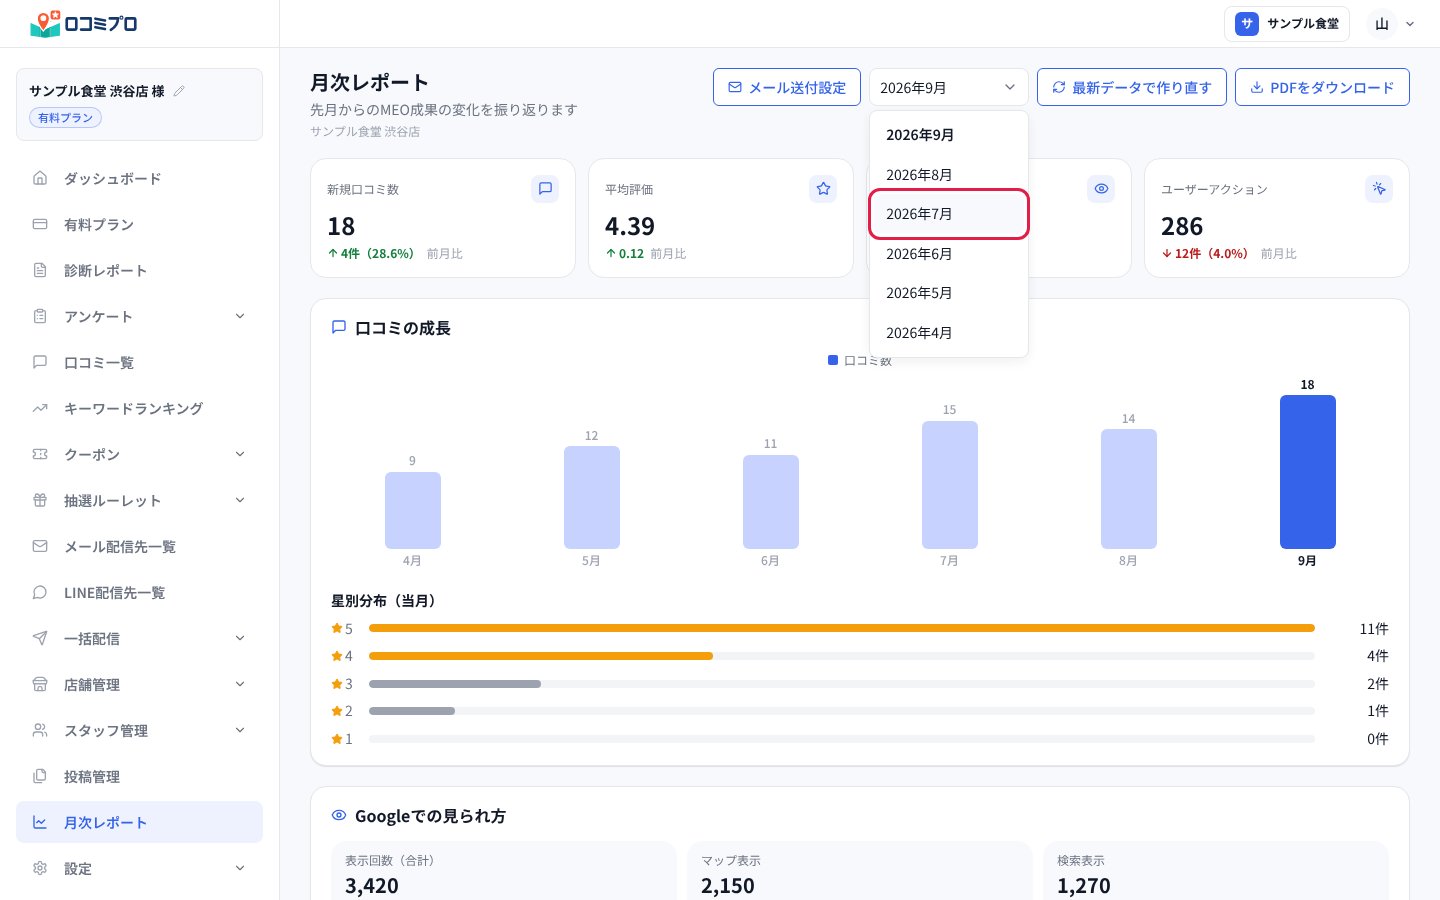Open the 2026年9月 month dropdown
Viewport: 1440px width, 900px height.
coord(948,87)
